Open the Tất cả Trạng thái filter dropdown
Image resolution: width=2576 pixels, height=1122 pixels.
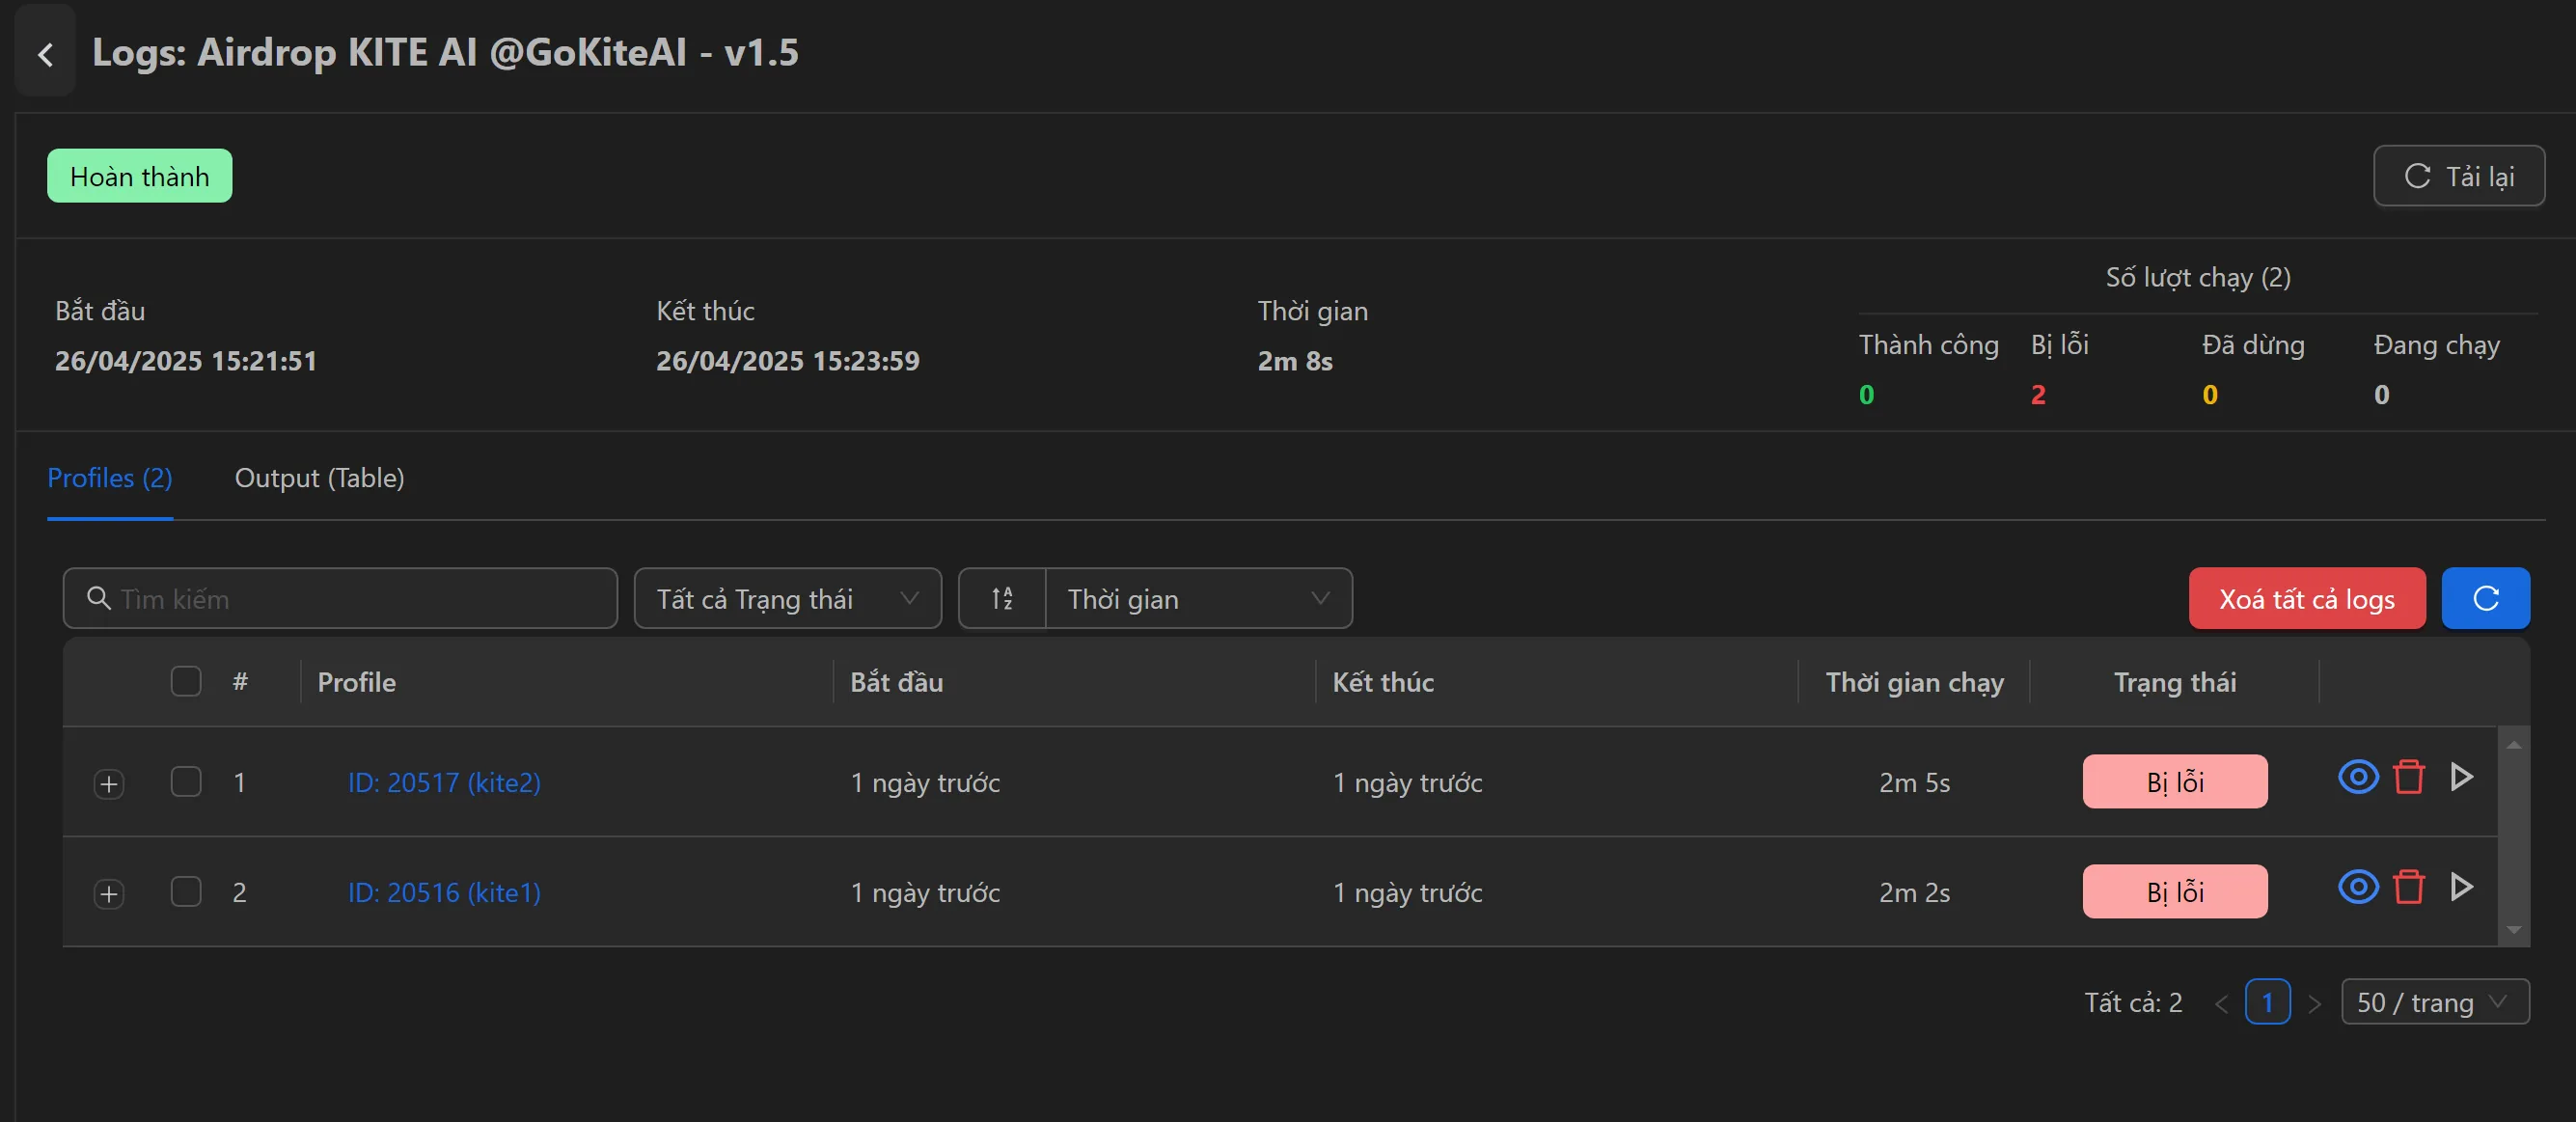coord(787,598)
